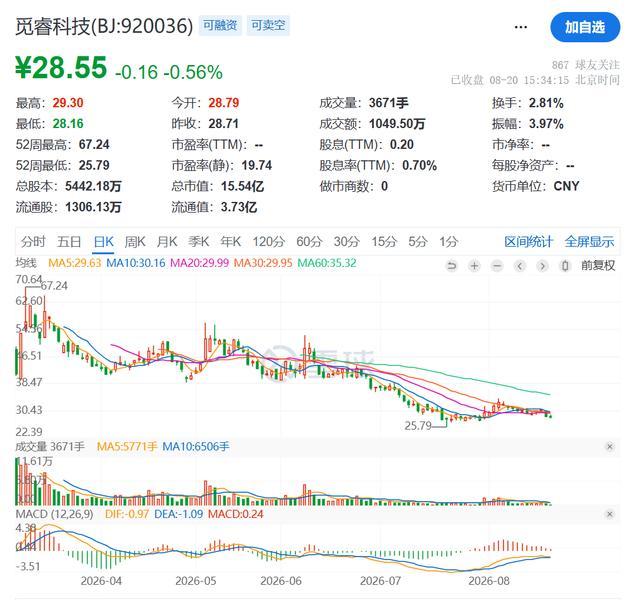Select the 日K tab
Image resolution: width=640 pixels, height=600 pixels.
(103, 242)
